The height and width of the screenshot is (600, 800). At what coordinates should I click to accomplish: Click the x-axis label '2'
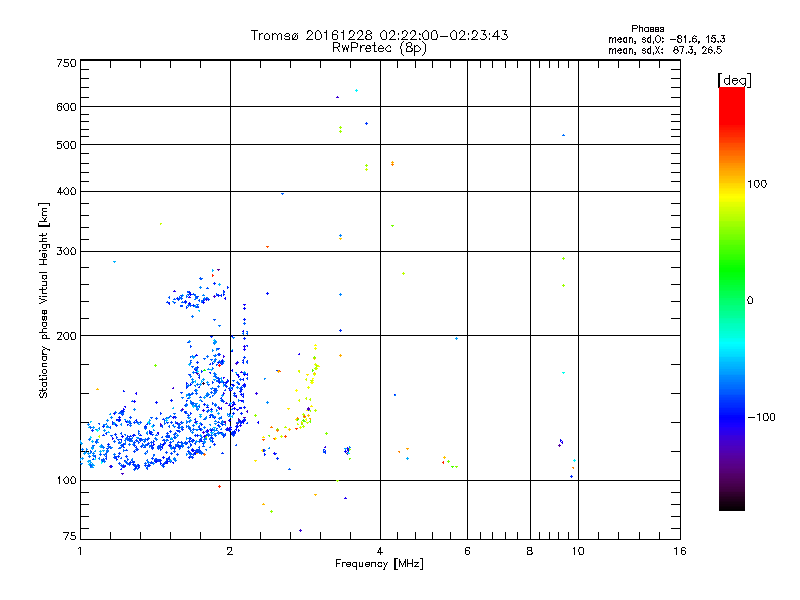230,551
